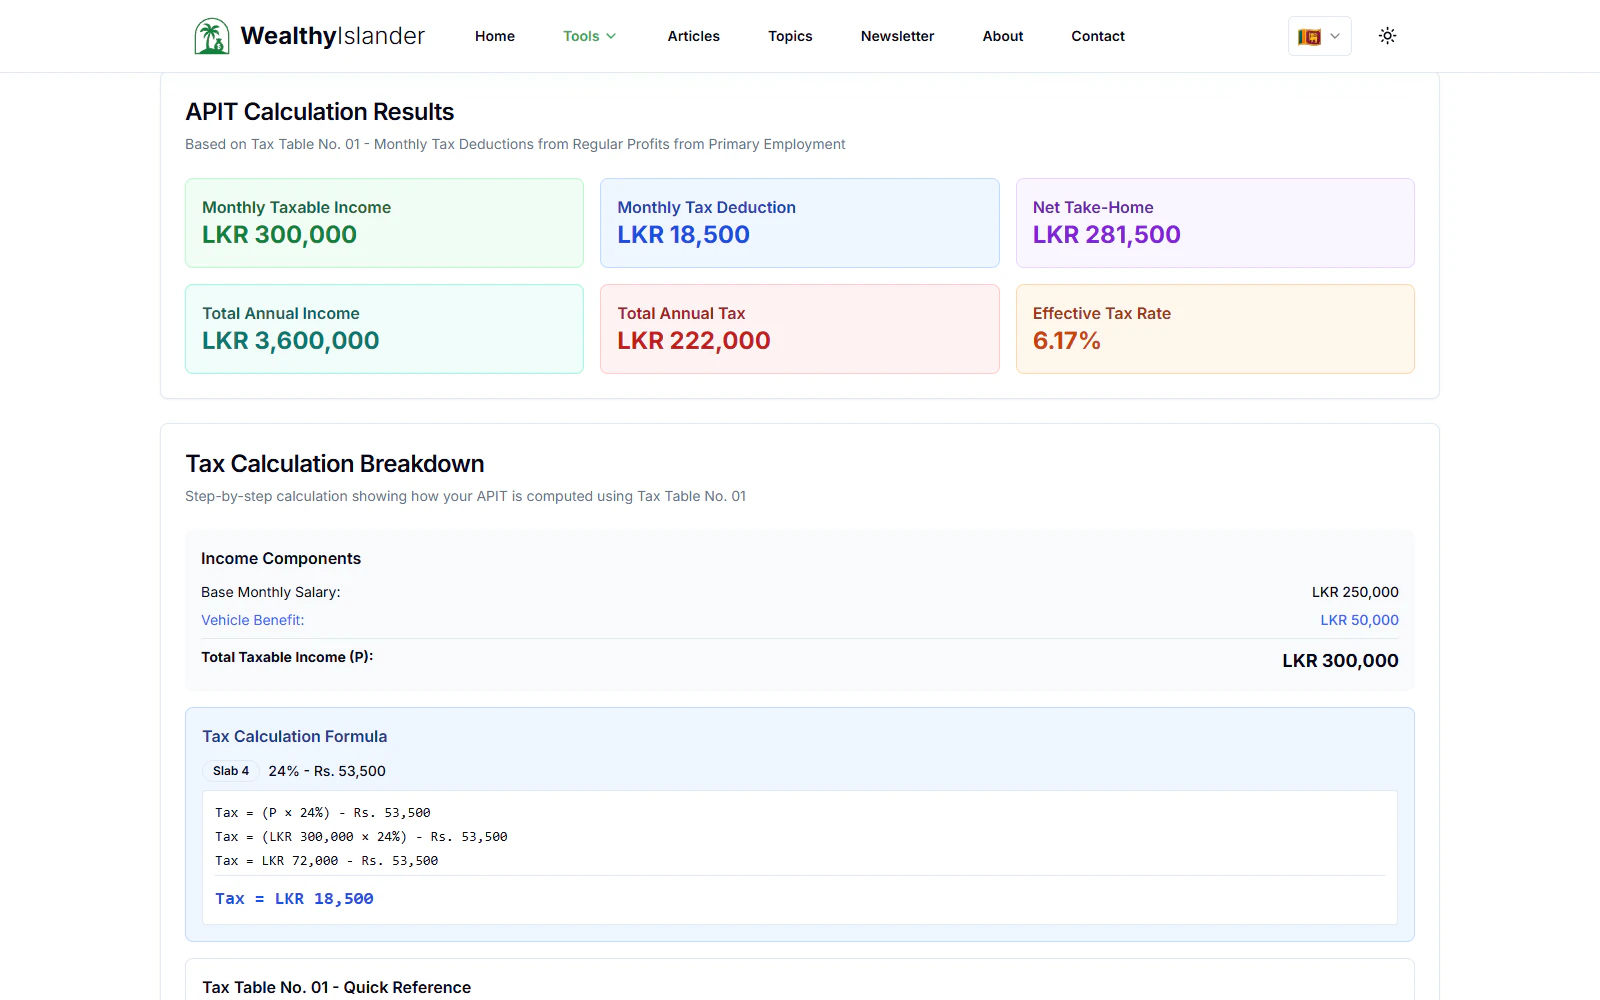The height and width of the screenshot is (1000, 1600).
Task: Click Total Annual Income LKR 3,600,000
Action: tap(291, 341)
